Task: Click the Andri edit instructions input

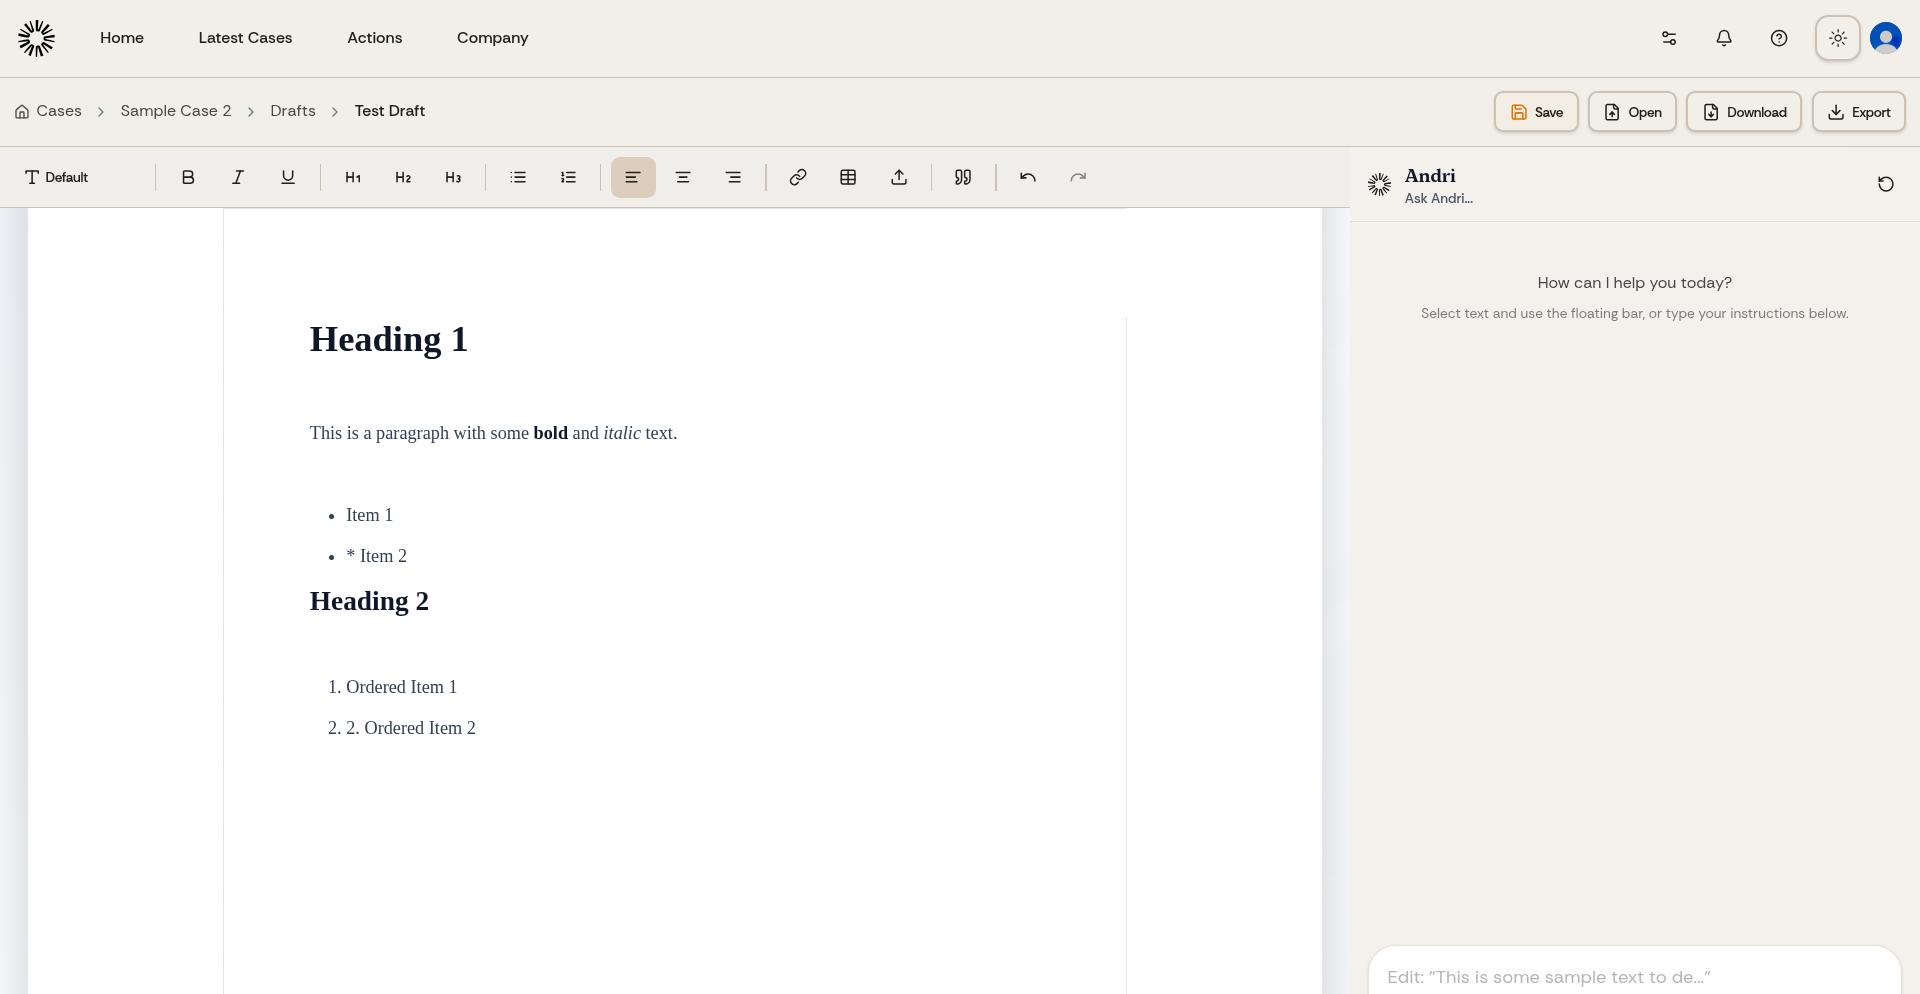Action: click(x=1633, y=976)
